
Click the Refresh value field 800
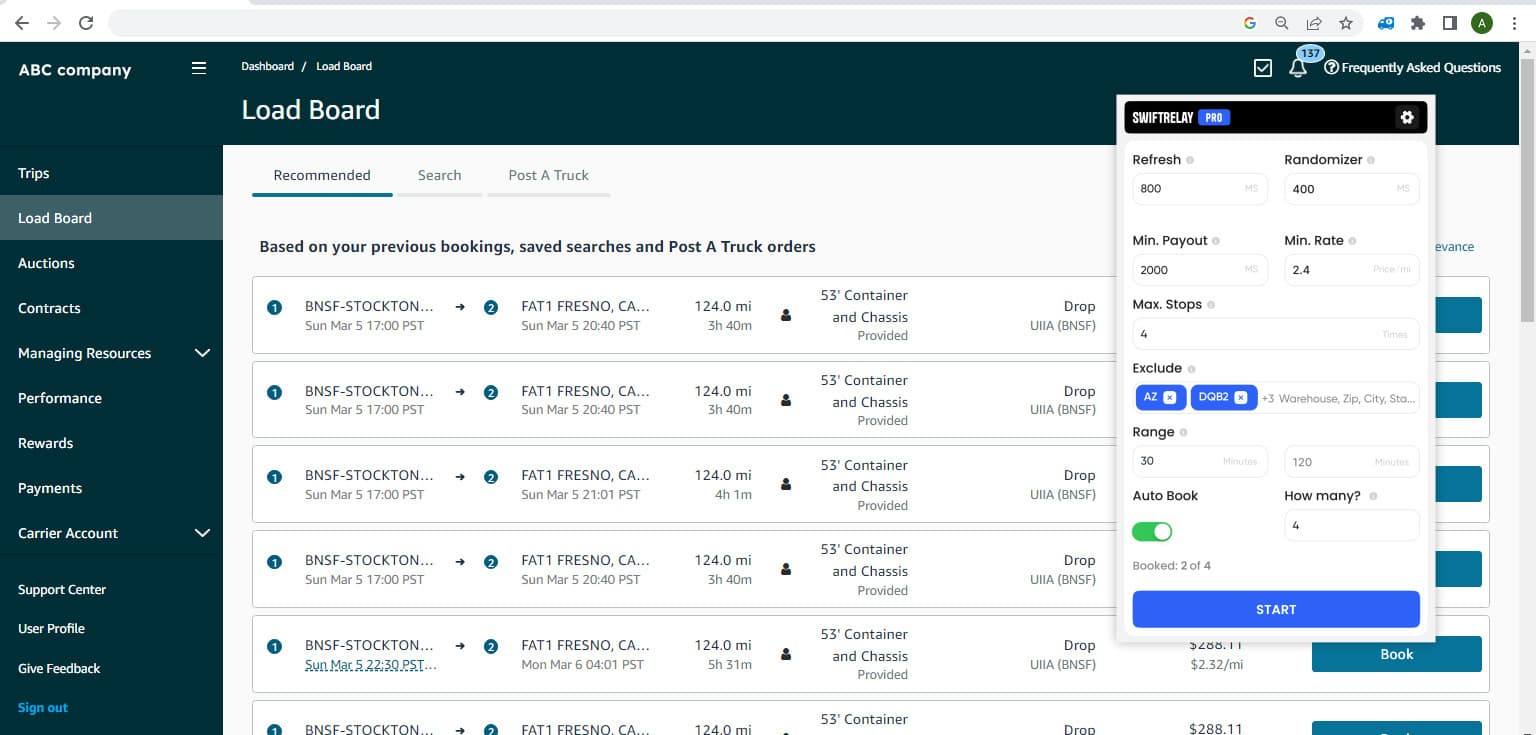pos(1200,188)
